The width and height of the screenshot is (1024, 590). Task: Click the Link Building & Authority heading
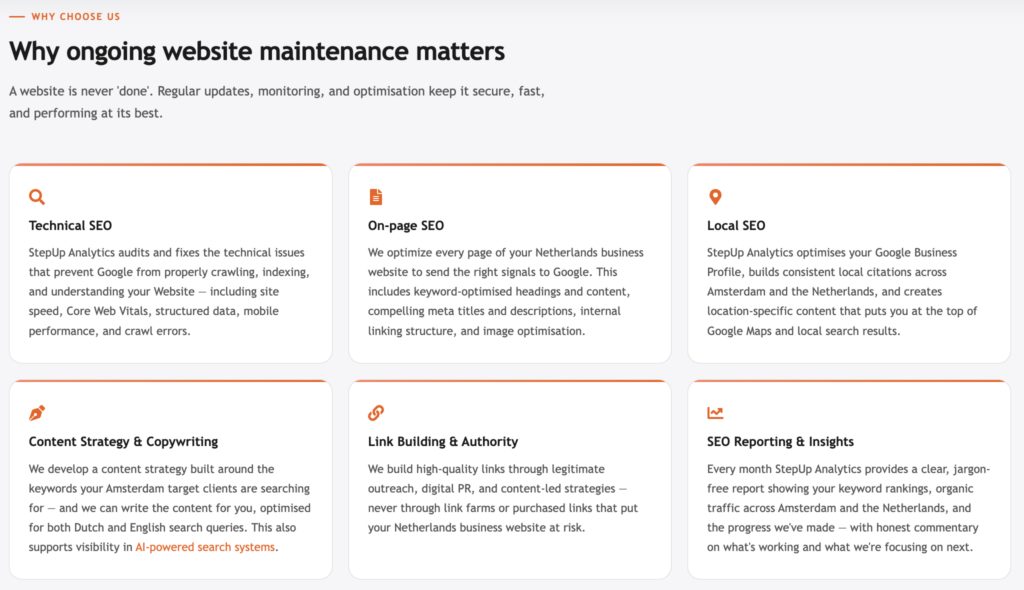click(443, 442)
